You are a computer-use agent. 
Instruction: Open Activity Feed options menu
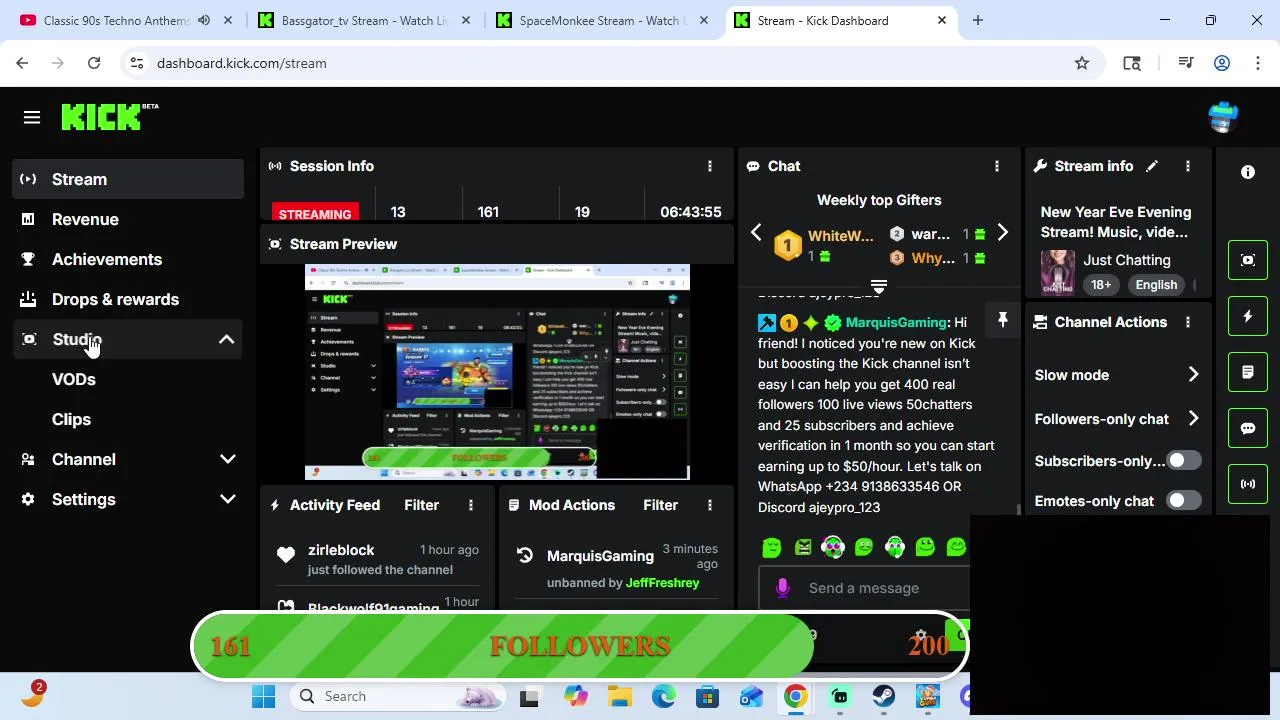coord(470,505)
